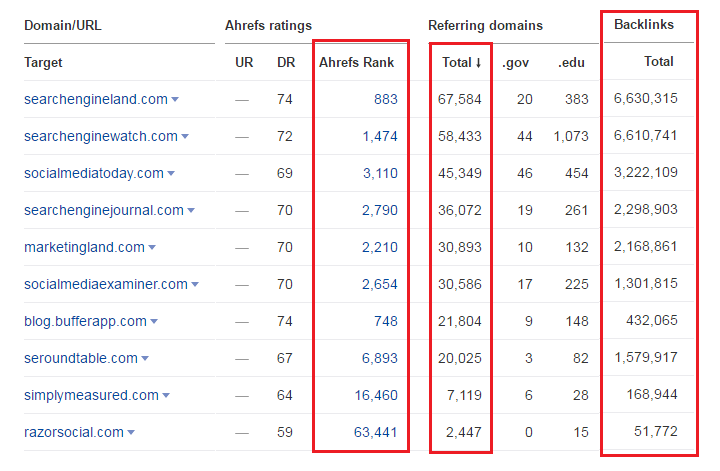Select backlinks total 3,222,109

[646, 172]
